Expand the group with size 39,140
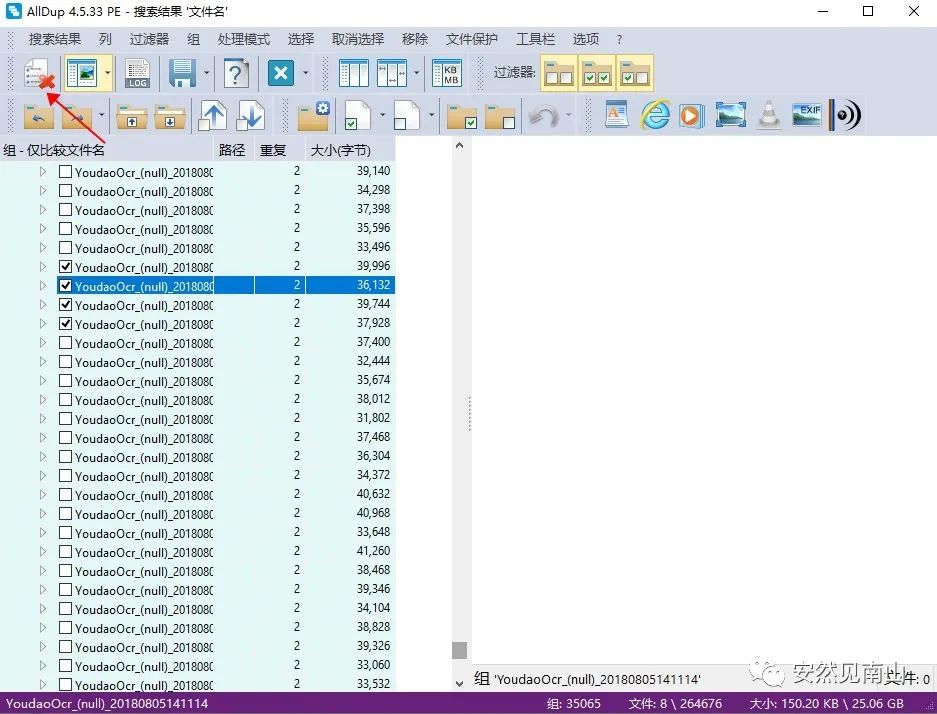937x714 pixels. [43, 171]
